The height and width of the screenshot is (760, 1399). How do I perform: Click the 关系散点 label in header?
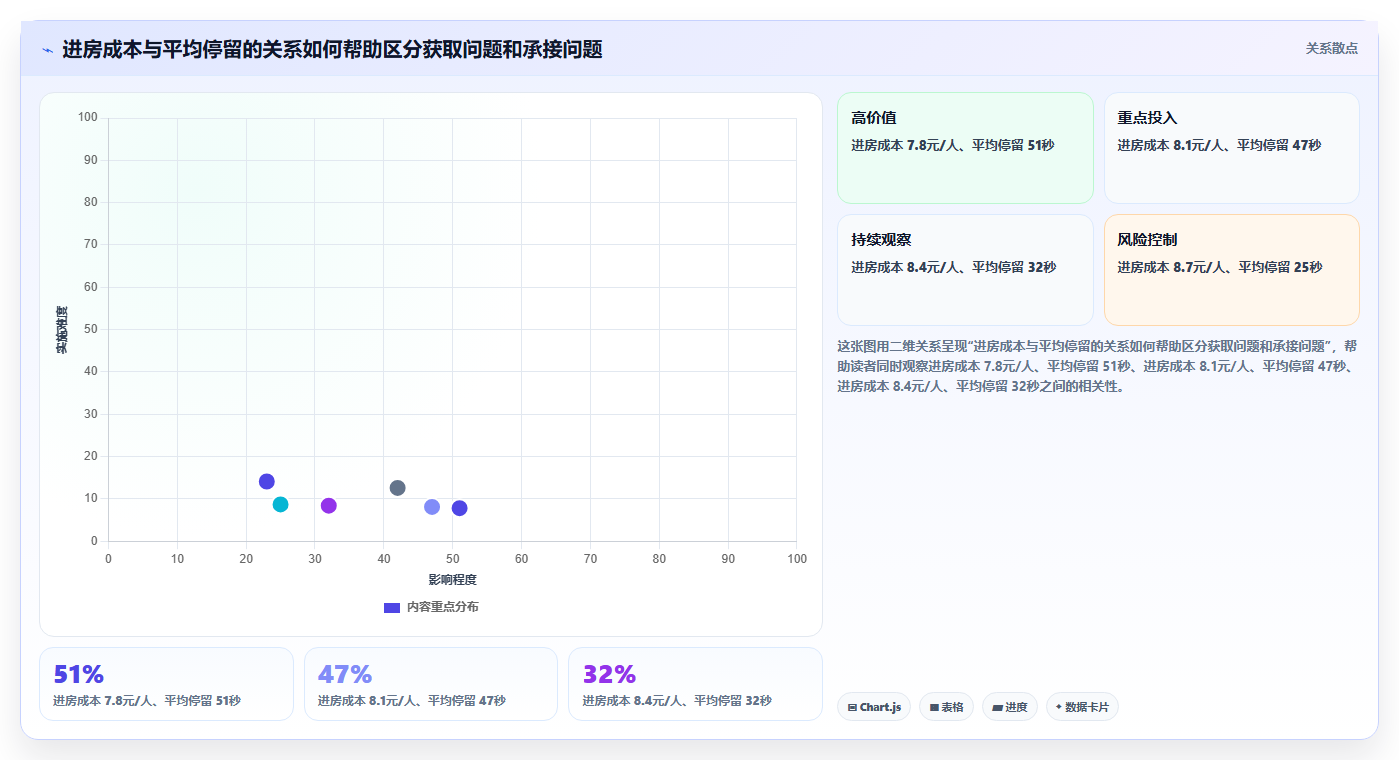pos(1331,48)
